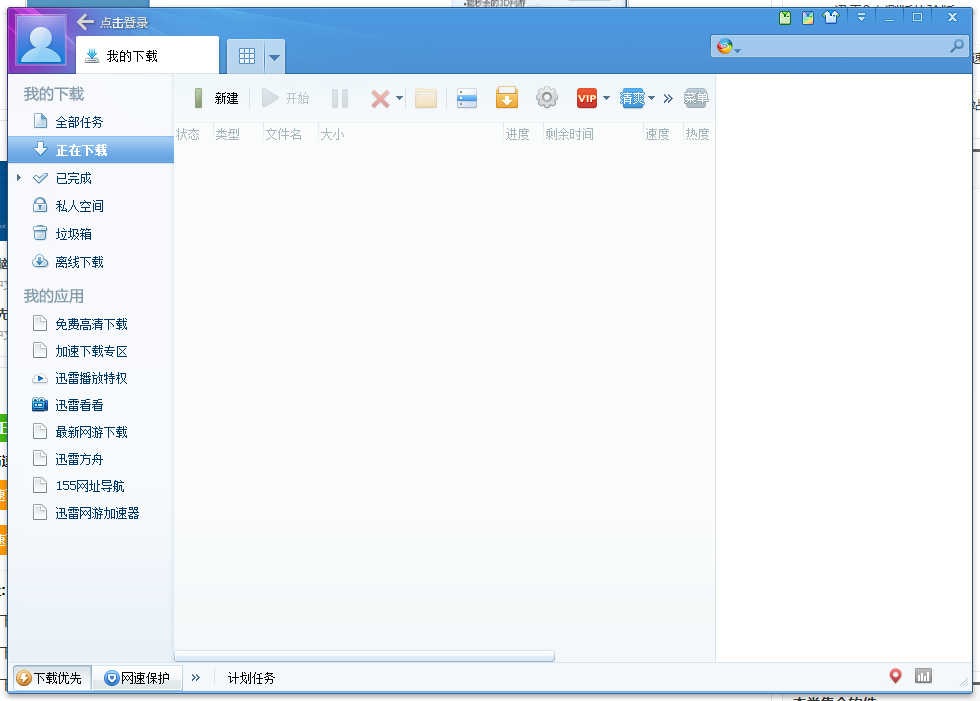Open 离线下载 offline download

pos(79,262)
